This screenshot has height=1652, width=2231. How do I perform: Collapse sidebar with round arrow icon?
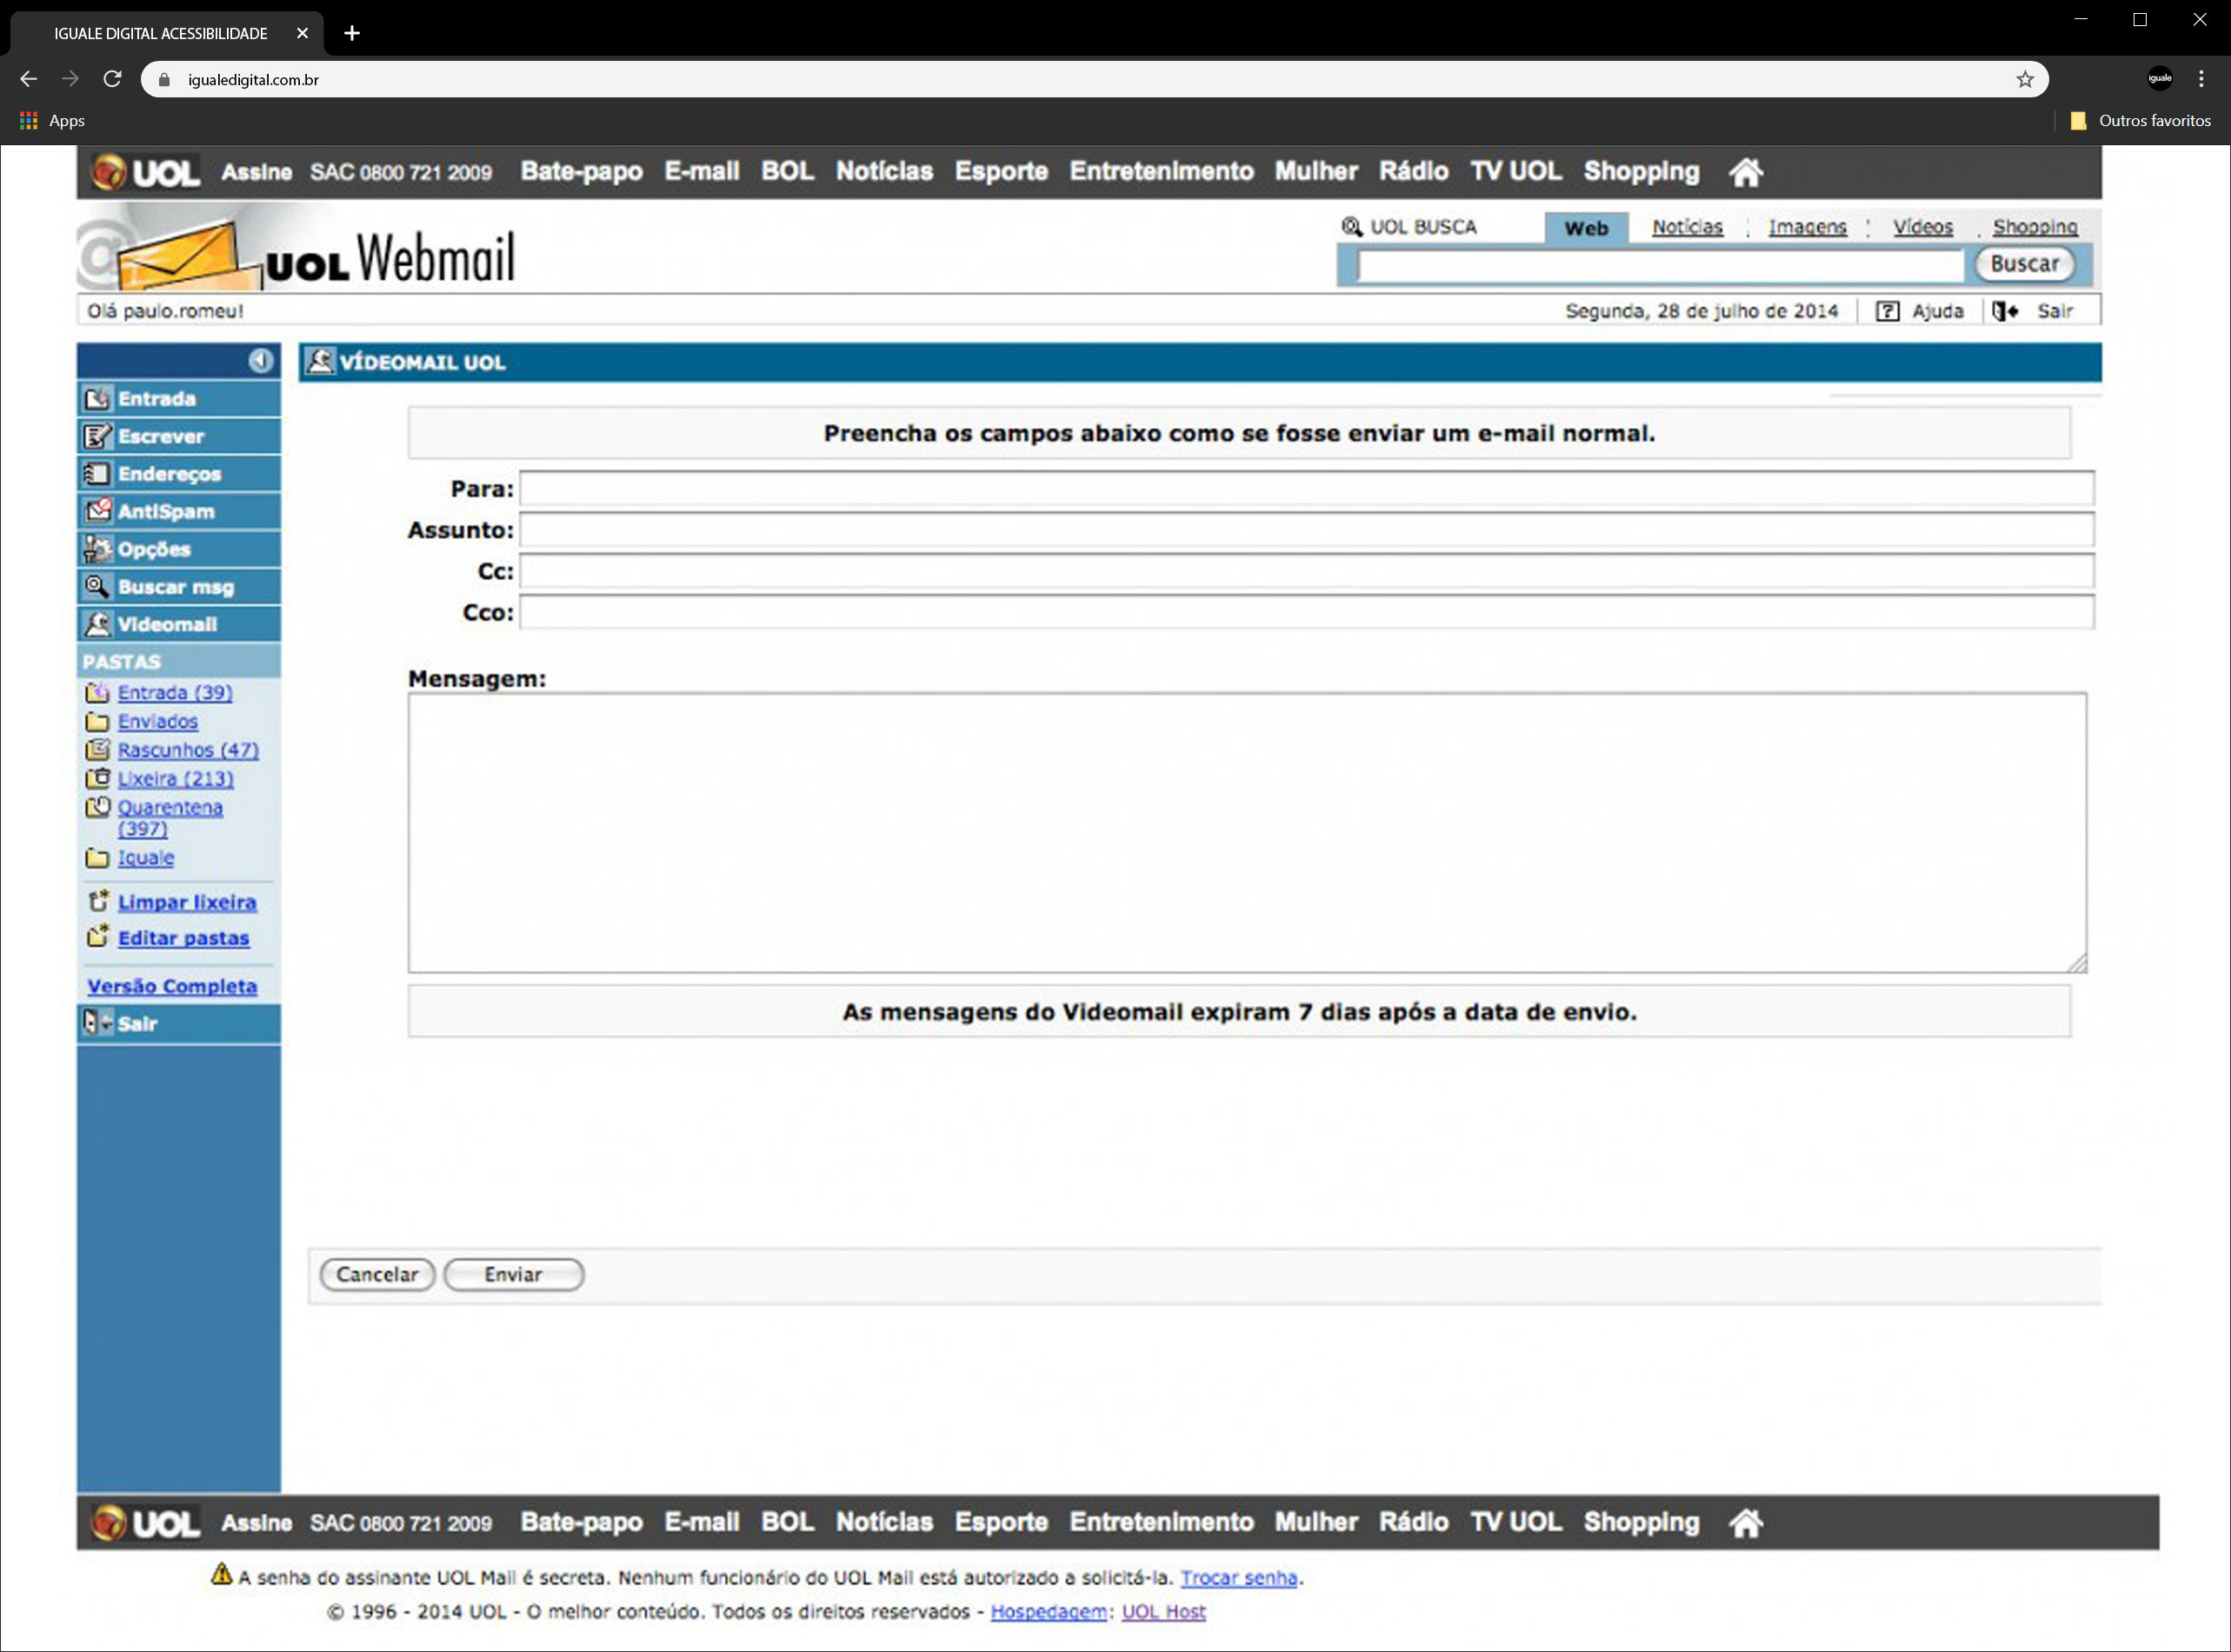pyautogui.click(x=260, y=360)
